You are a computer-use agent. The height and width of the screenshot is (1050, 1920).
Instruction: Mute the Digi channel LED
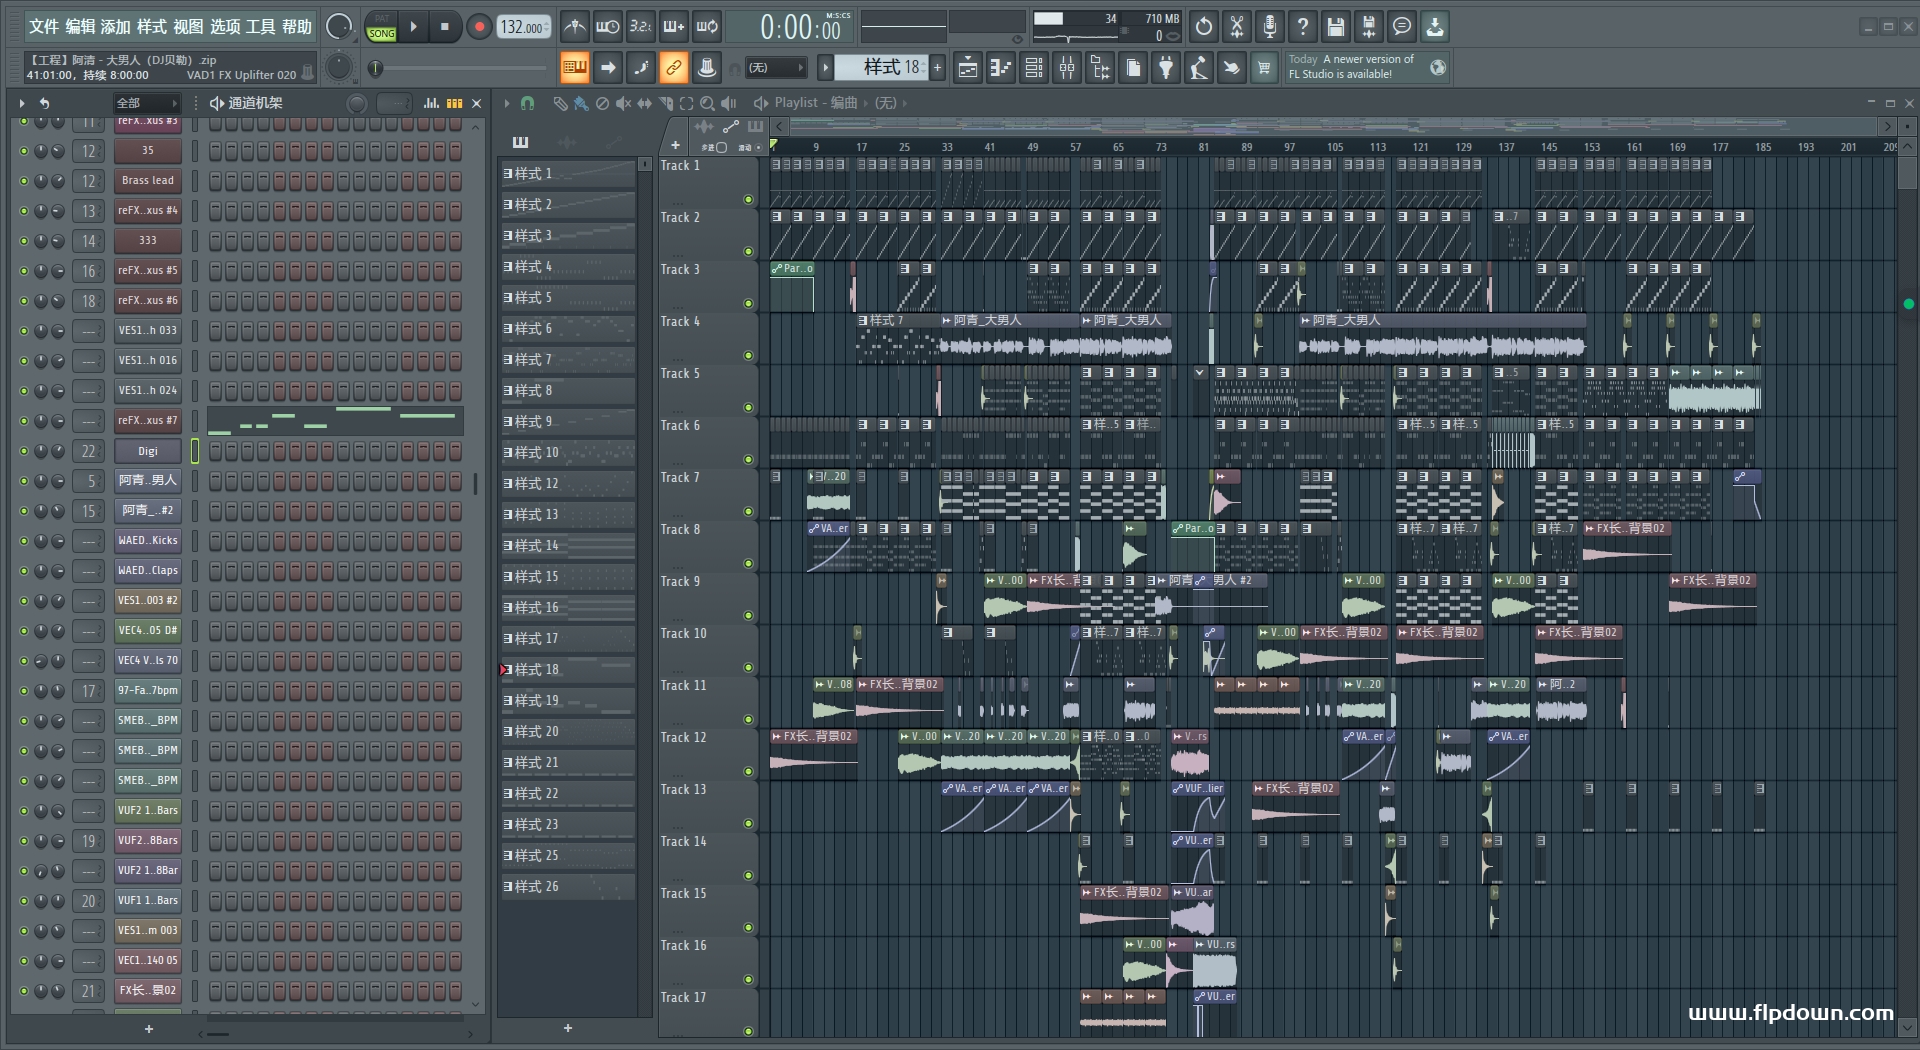[x=24, y=451]
